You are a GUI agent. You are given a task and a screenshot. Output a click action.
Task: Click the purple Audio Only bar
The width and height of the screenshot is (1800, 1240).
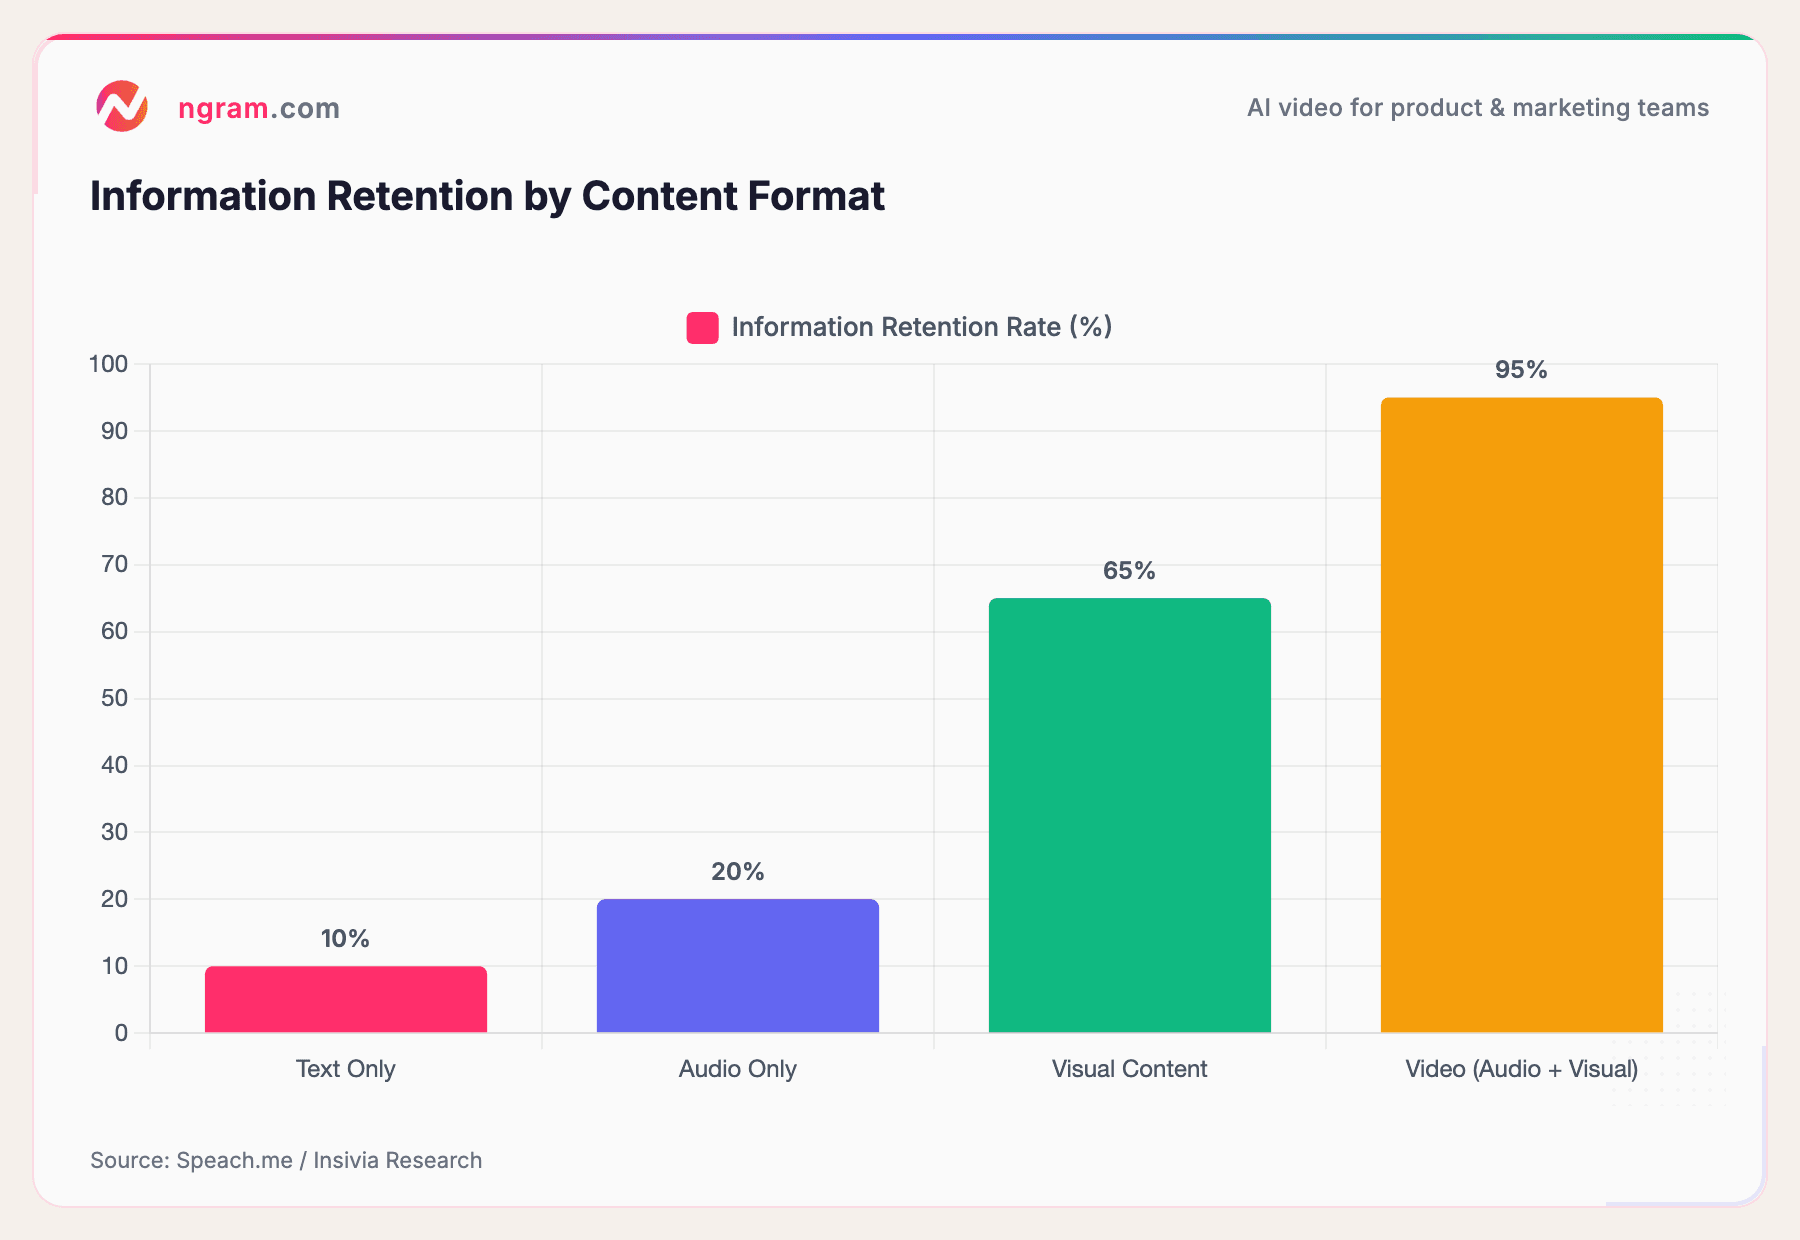[x=737, y=965]
